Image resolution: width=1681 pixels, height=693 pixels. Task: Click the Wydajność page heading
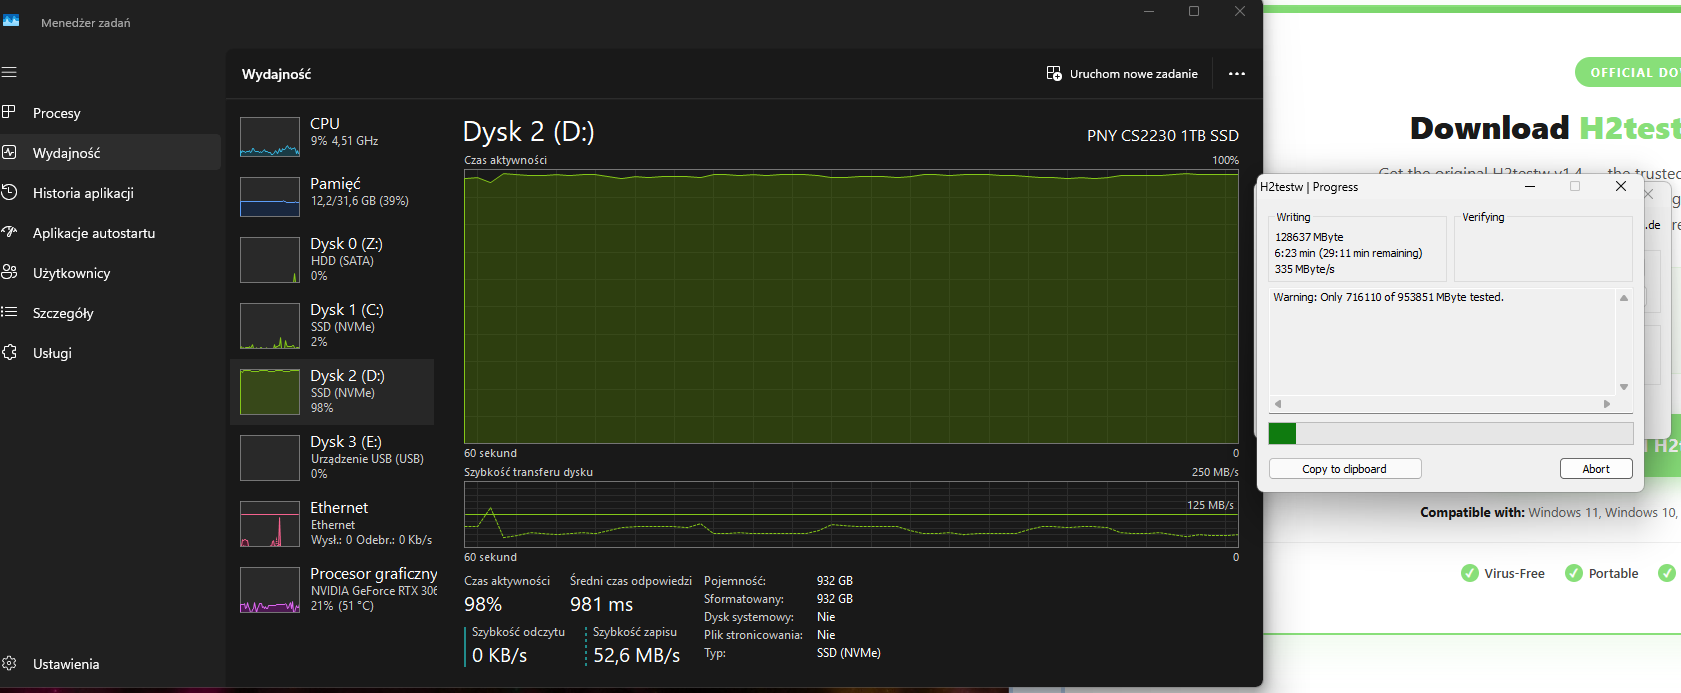coord(276,74)
